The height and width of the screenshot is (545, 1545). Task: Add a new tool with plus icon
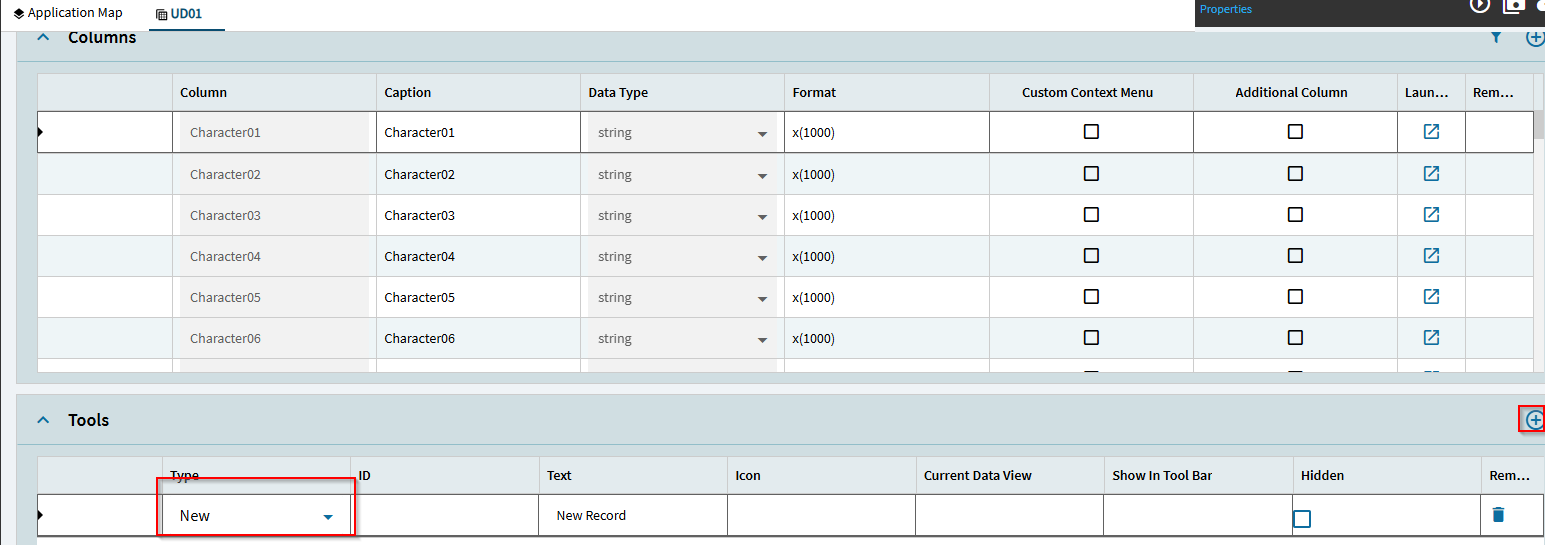(x=1535, y=420)
